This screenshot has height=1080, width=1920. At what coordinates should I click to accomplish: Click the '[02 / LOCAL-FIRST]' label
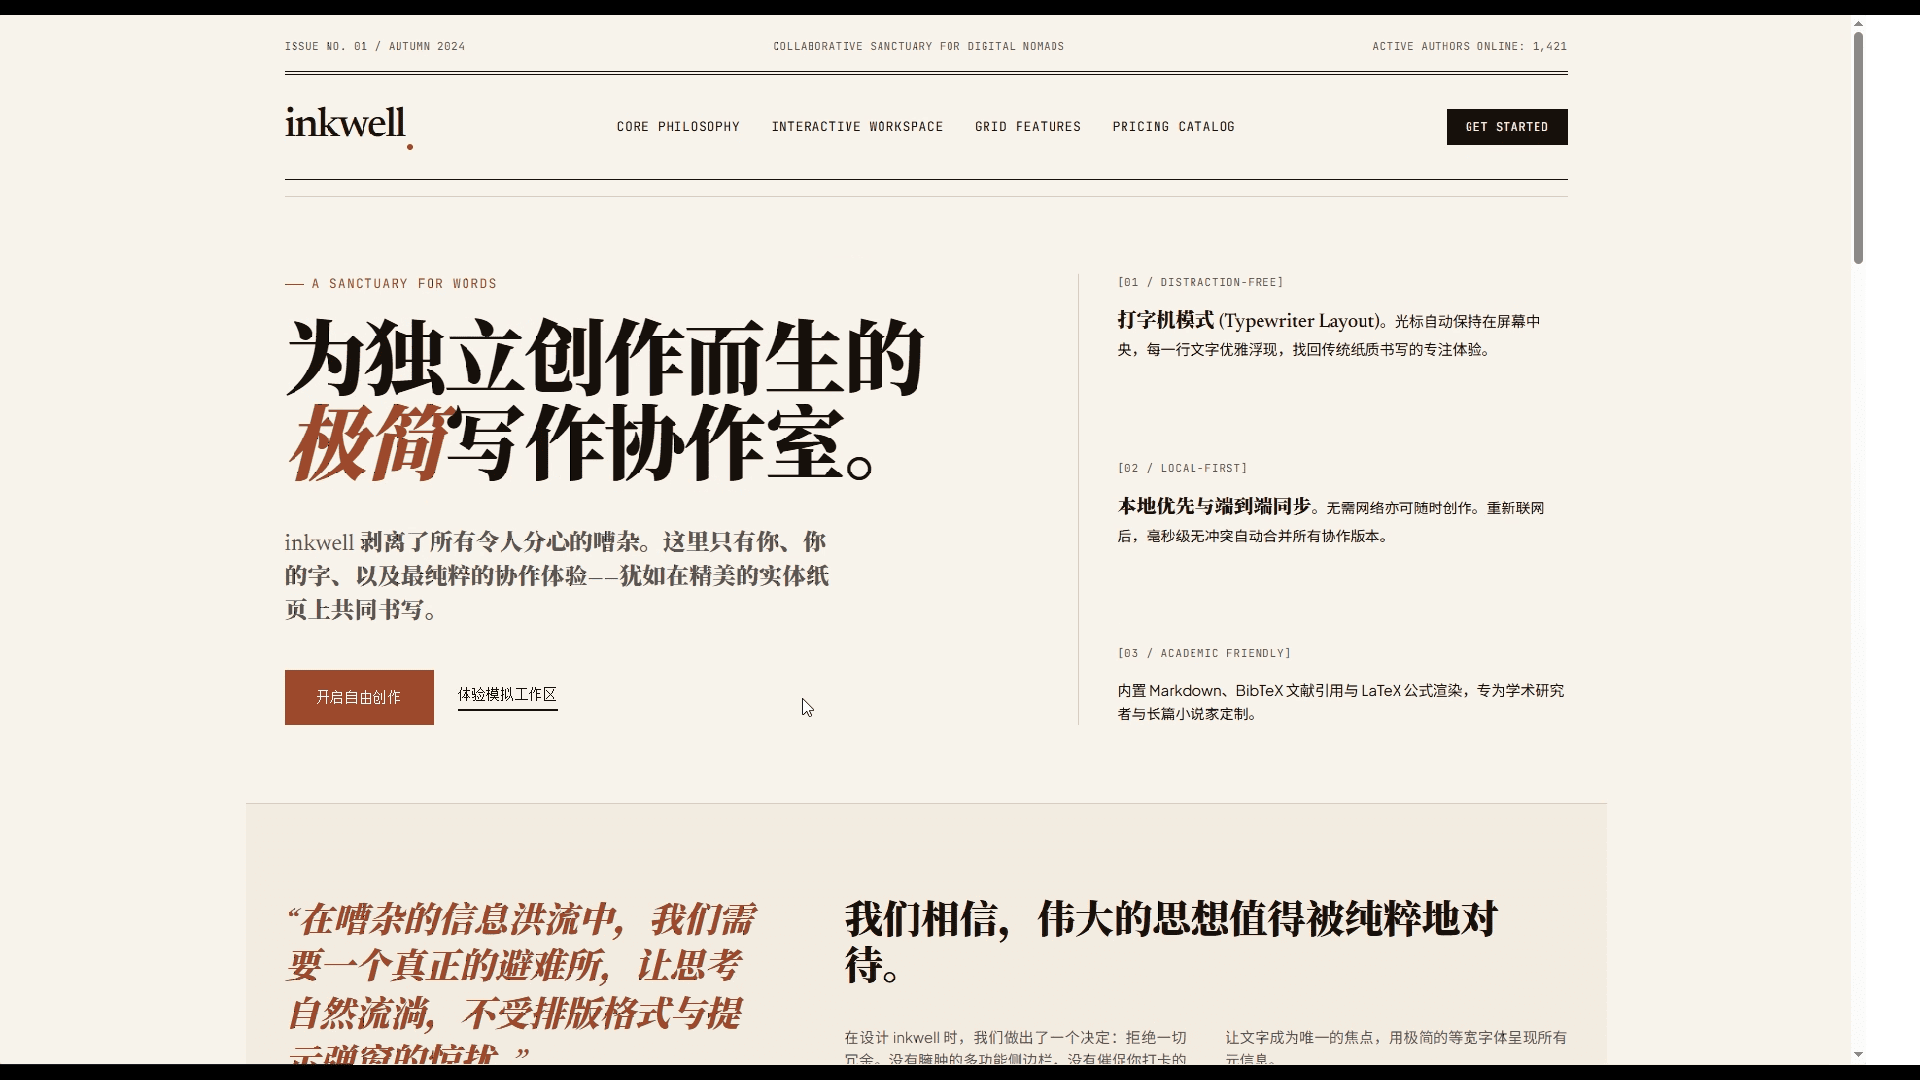(1182, 468)
